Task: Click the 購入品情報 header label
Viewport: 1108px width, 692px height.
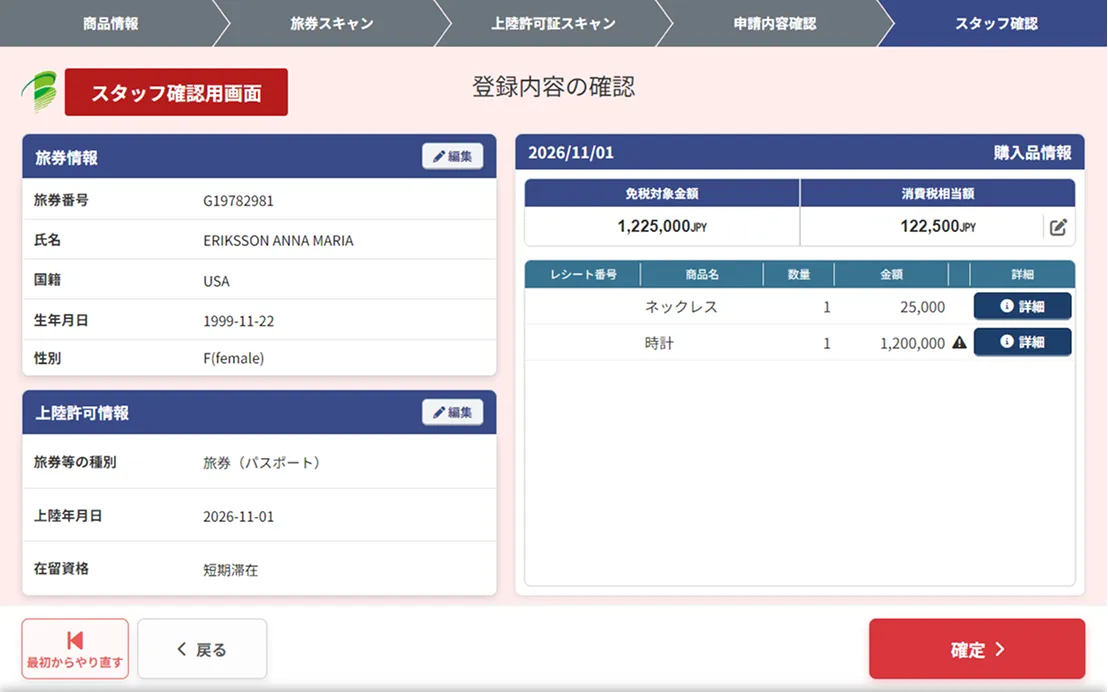Action: click(x=1032, y=153)
